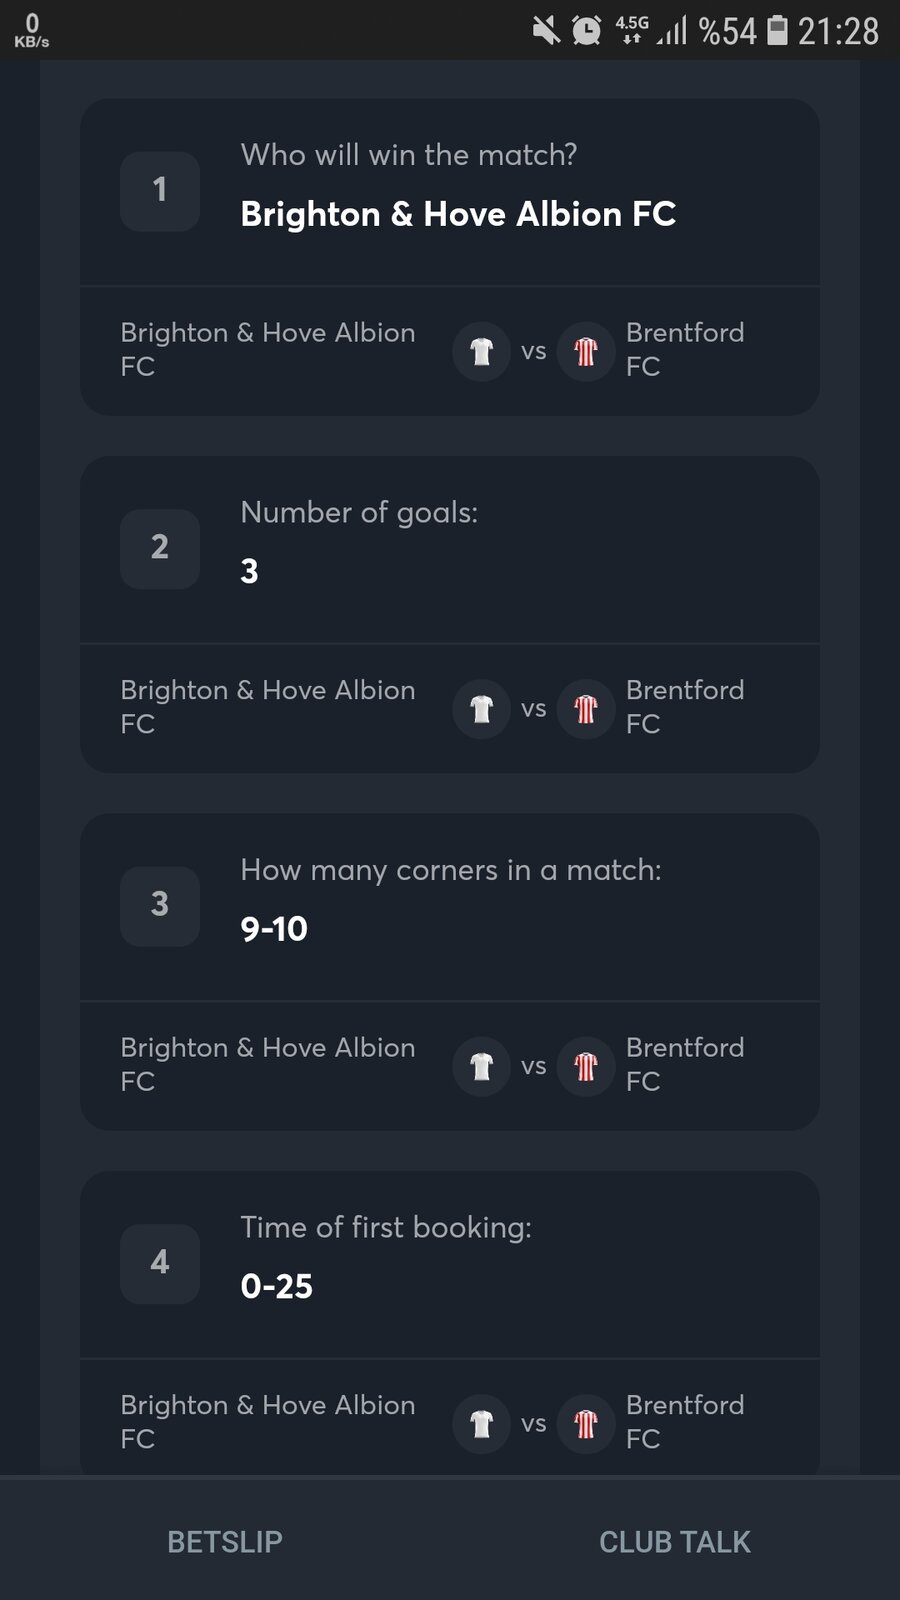Open the BETSLIP tab
The image size is (900, 1600).
225,1541
